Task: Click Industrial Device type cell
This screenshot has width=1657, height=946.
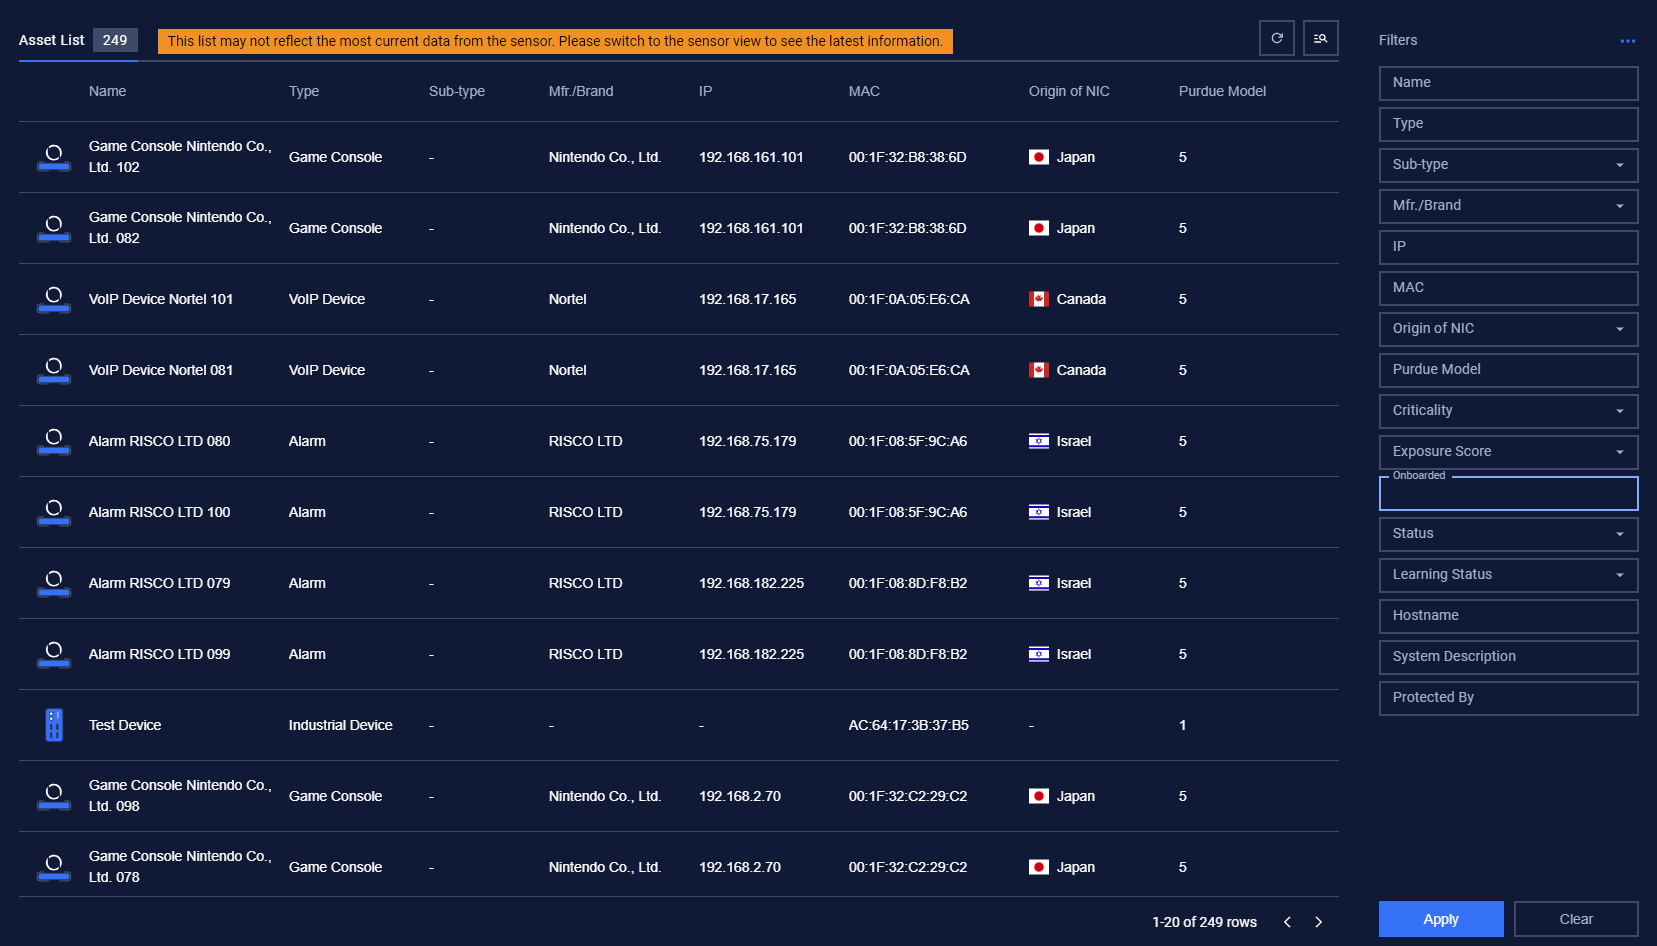Action: click(341, 725)
